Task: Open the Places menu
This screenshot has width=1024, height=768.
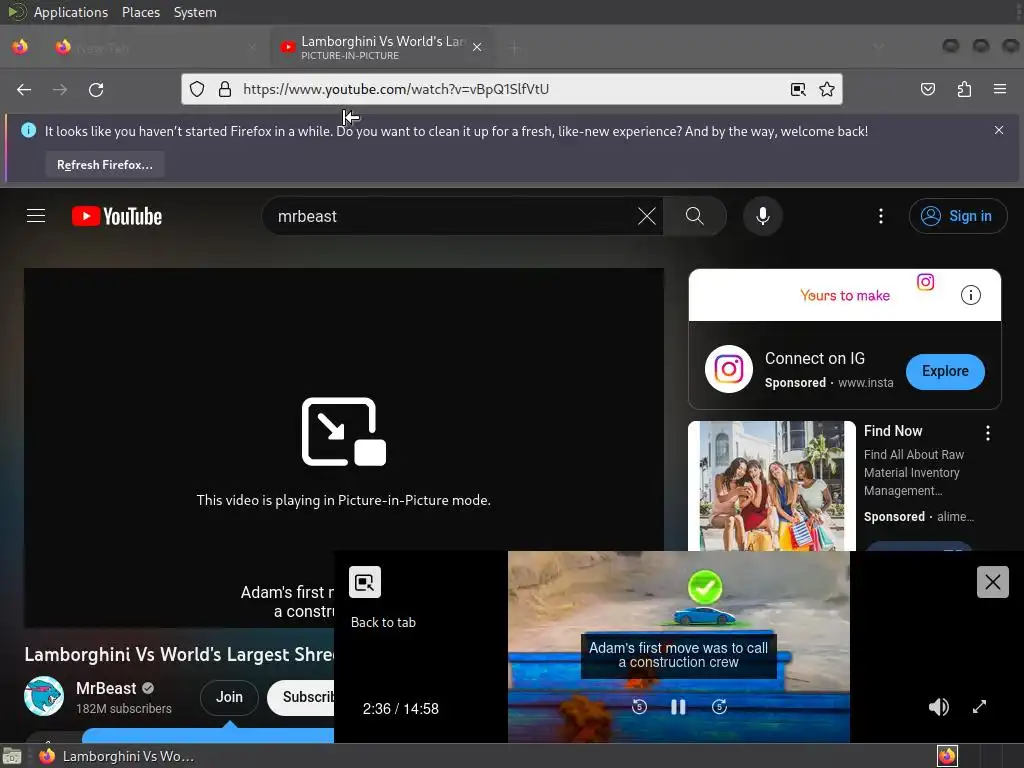Action: (141, 12)
